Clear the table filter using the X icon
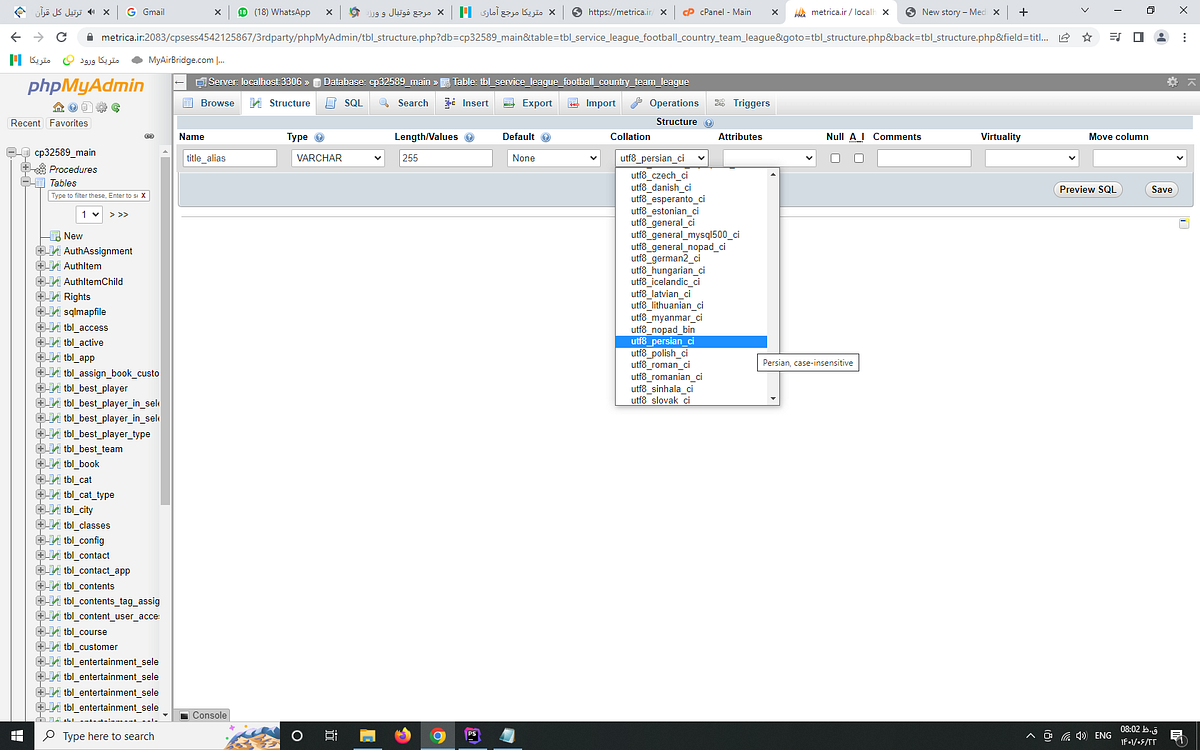 pos(143,195)
